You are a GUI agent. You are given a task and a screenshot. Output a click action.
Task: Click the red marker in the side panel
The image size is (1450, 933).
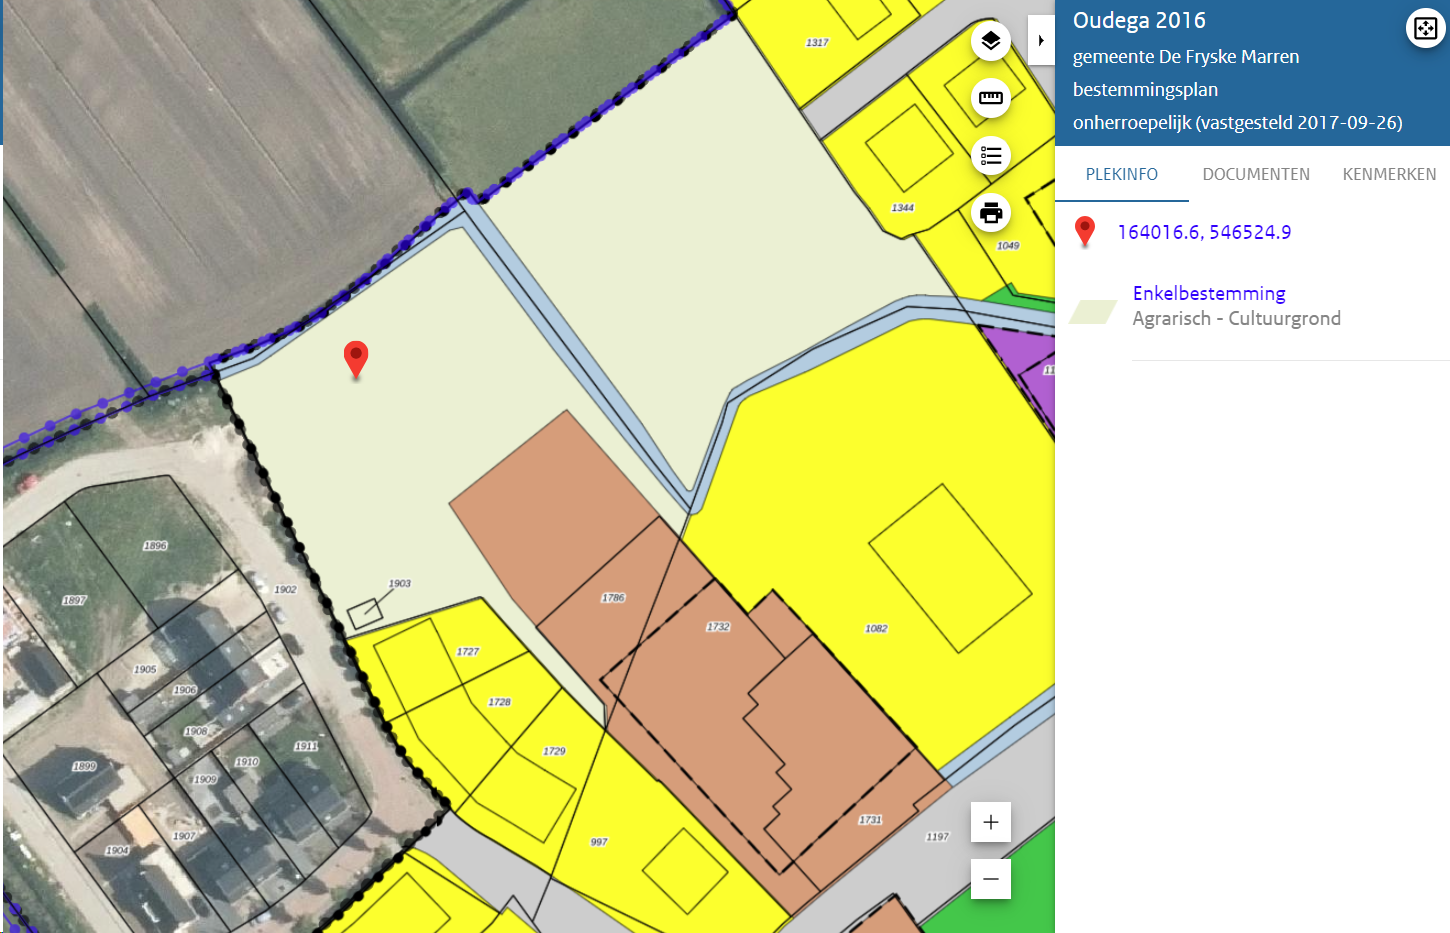point(1085,232)
